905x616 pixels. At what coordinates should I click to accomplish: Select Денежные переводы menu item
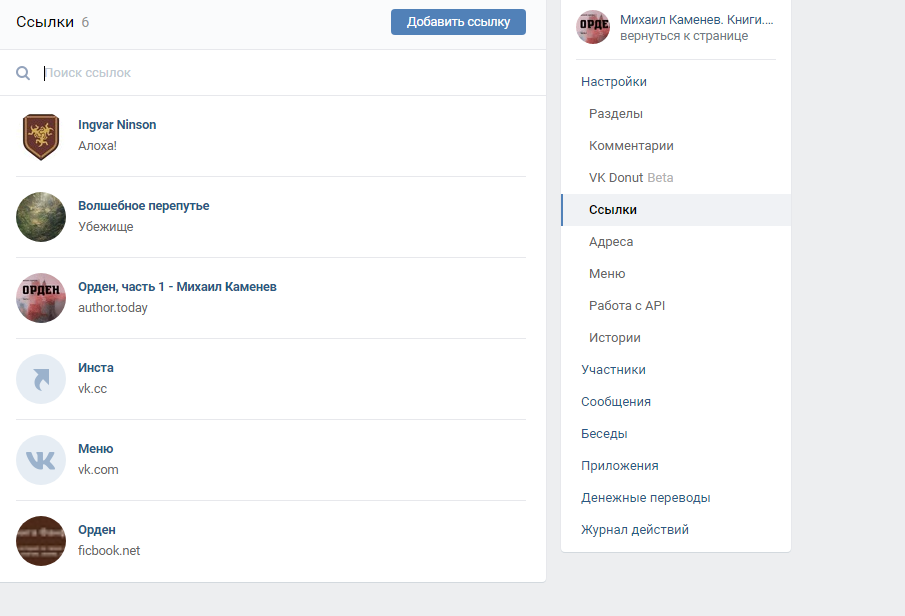[645, 498]
